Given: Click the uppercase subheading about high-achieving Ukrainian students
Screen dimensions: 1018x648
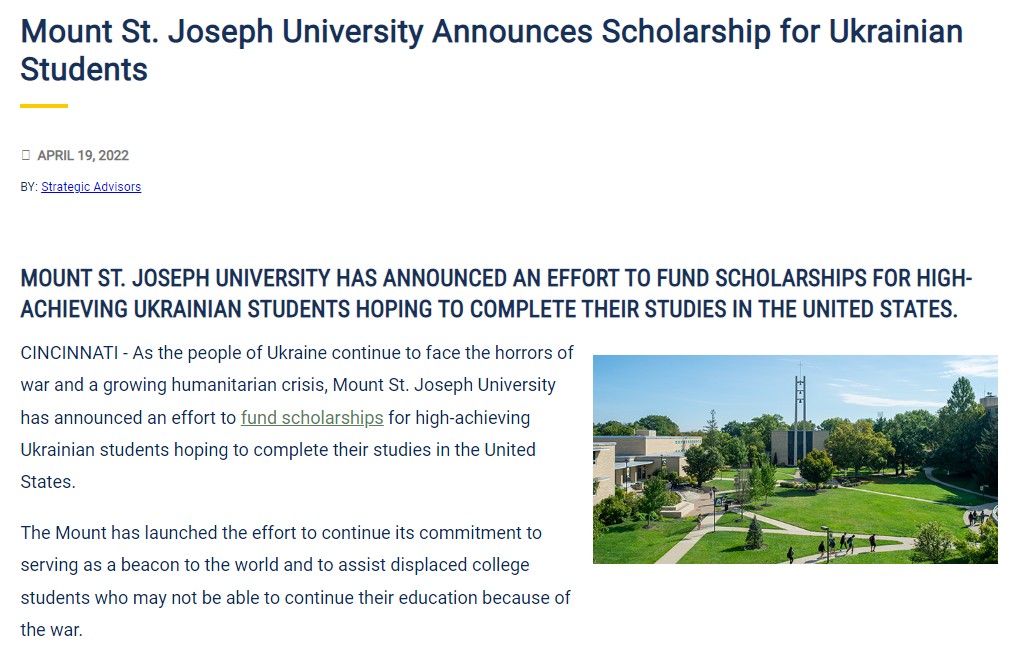Looking at the screenshot, I should tap(496, 293).
